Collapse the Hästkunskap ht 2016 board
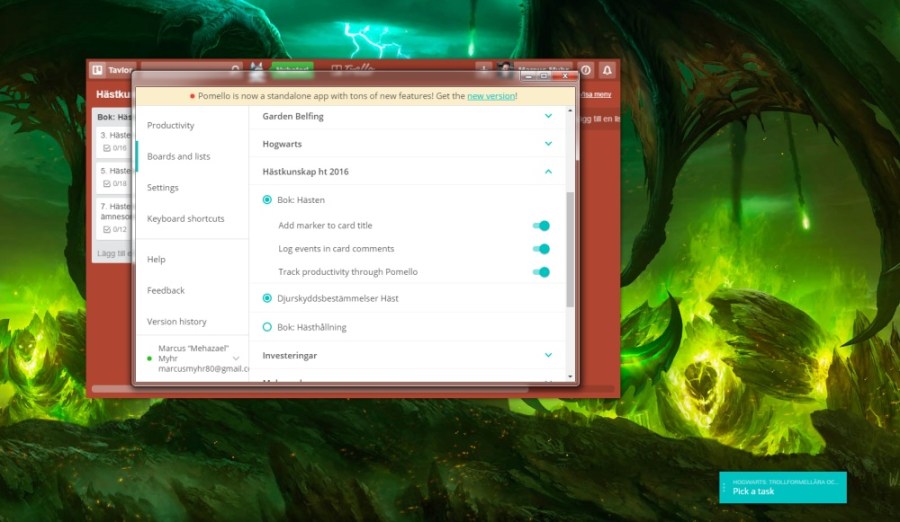 [x=548, y=172]
